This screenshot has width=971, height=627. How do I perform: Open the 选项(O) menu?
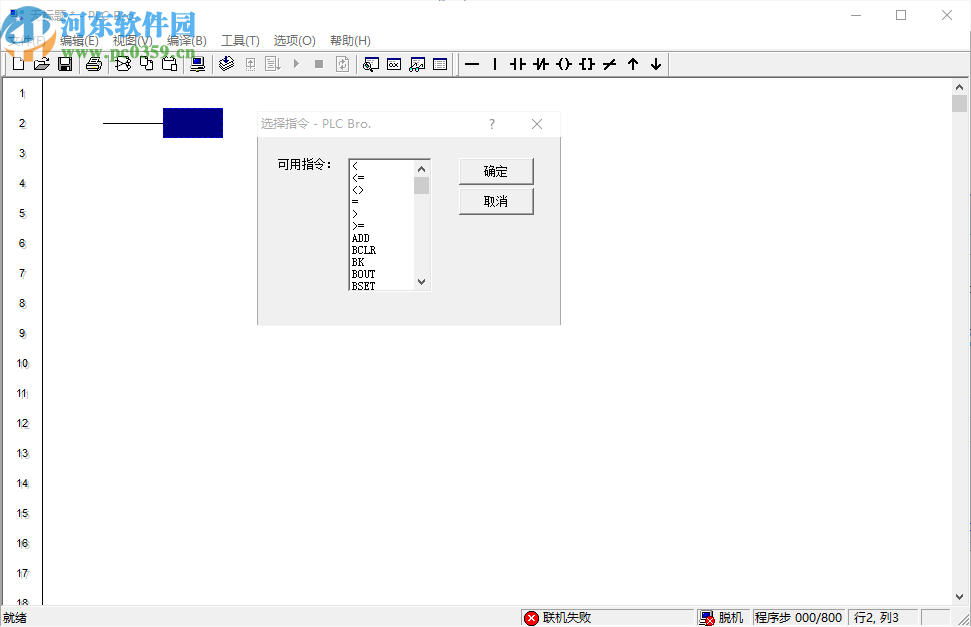click(293, 40)
